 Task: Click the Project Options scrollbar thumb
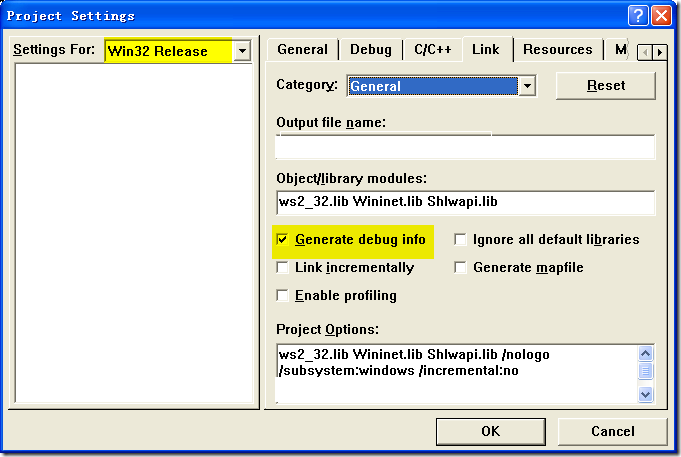pyautogui.click(x=646, y=371)
